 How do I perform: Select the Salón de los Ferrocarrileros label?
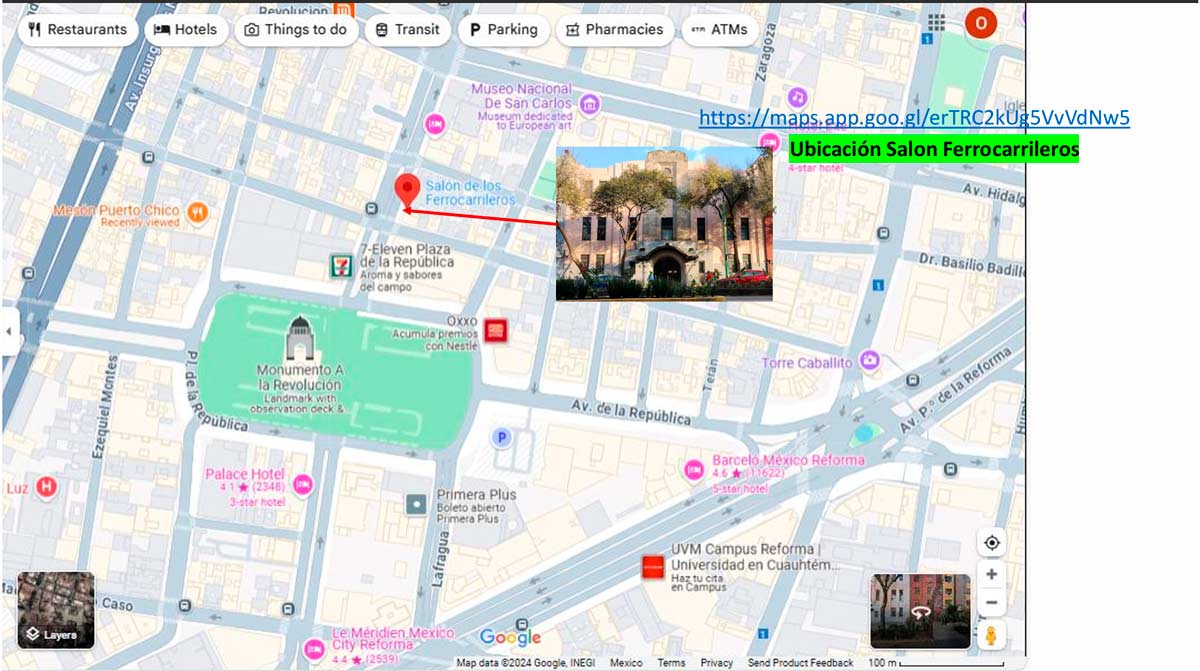[x=471, y=193]
